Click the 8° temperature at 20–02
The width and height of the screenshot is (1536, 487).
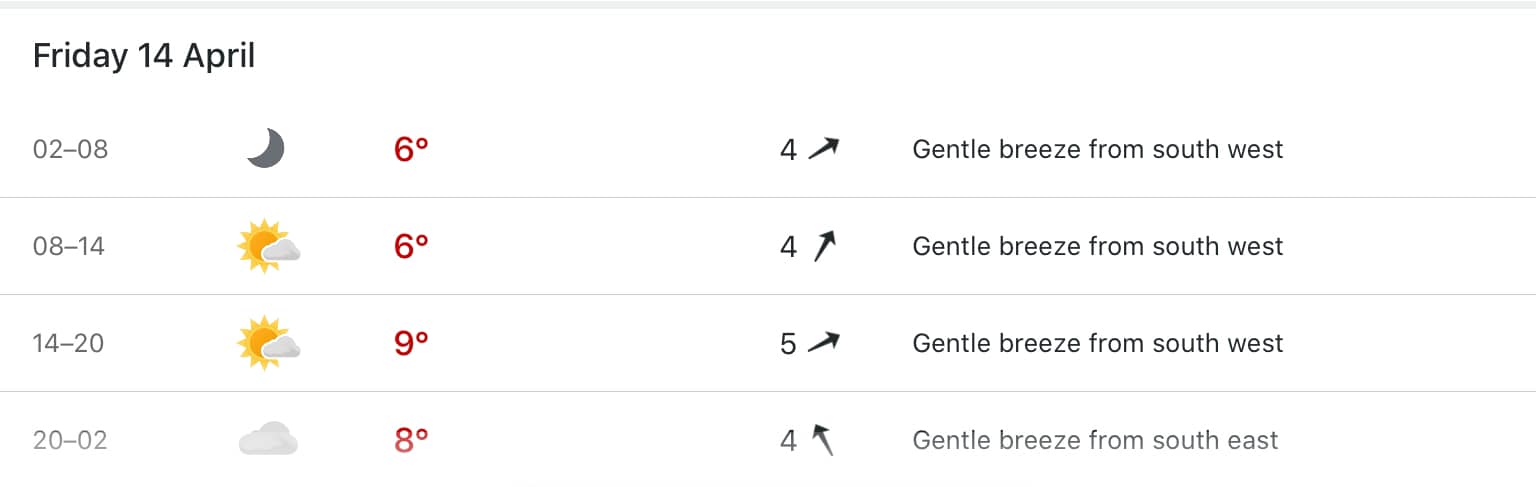[411, 439]
